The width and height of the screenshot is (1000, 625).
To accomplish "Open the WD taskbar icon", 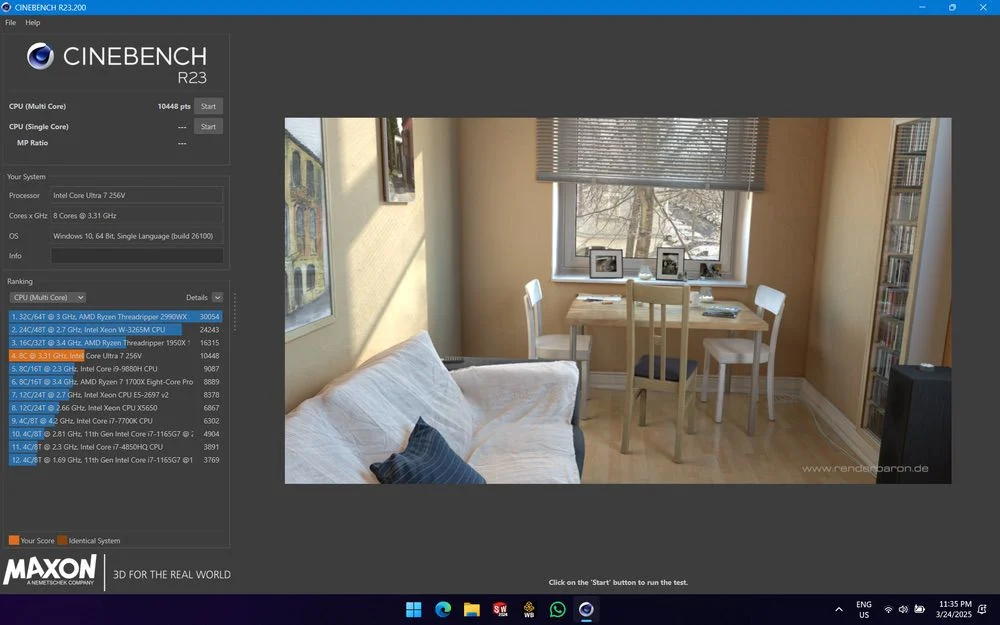I will coord(529,610).
